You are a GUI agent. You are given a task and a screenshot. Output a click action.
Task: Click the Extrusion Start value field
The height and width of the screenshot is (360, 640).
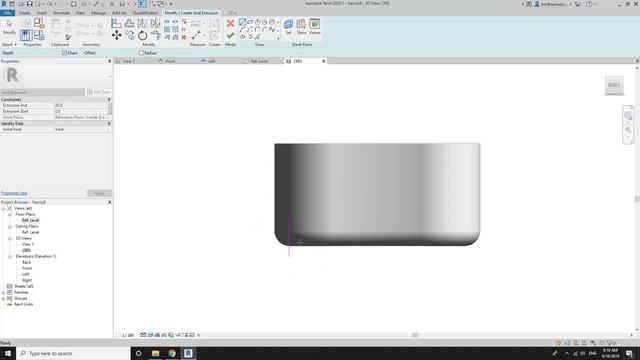pyautogui.click(x=81, y=111)
